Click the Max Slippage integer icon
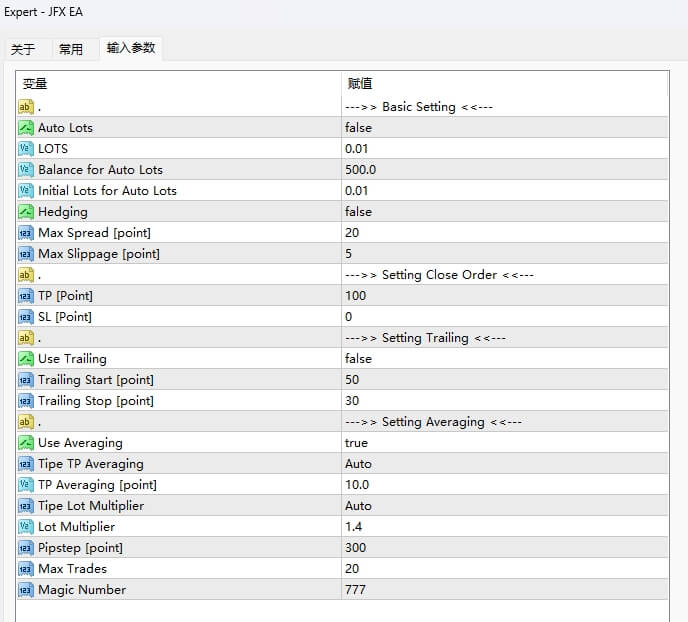This screenshot has height=622, width=688. coord(26,254)
